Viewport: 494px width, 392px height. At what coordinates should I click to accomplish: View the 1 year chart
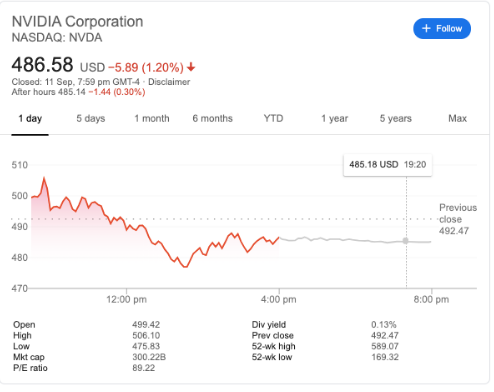click(x=335, y=119)
